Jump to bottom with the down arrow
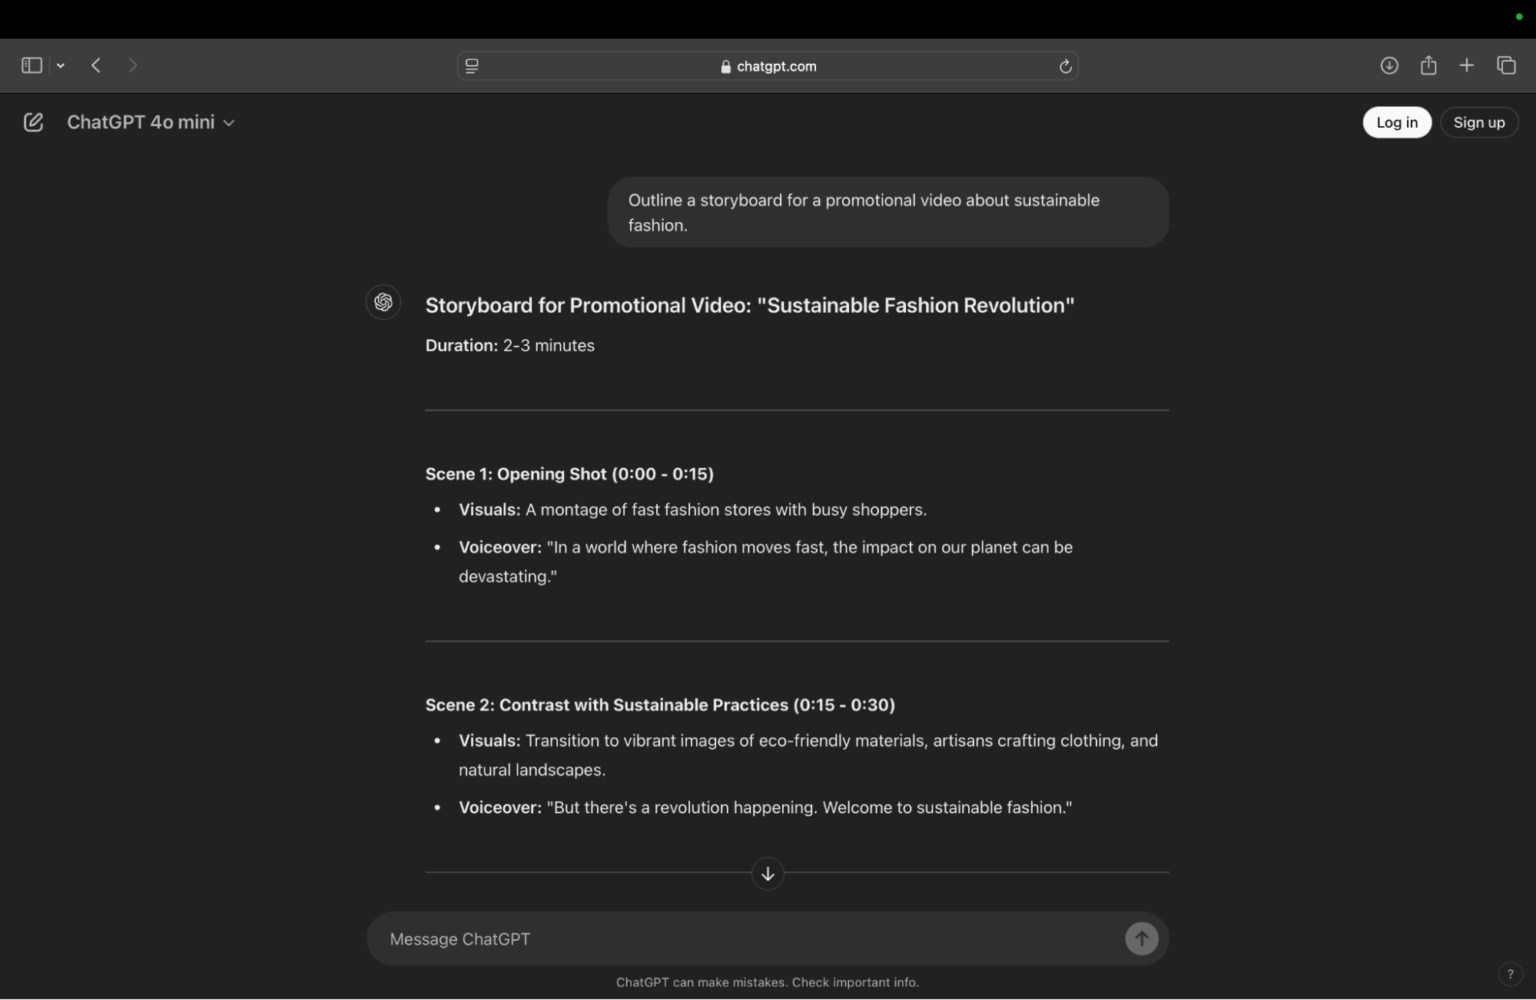1536x1000 pixels. click(x=767, y=873)
